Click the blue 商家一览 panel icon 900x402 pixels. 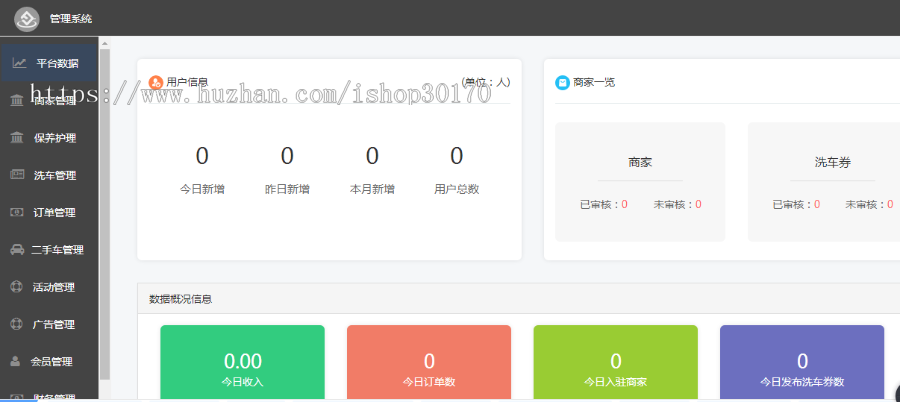(562, 82)
